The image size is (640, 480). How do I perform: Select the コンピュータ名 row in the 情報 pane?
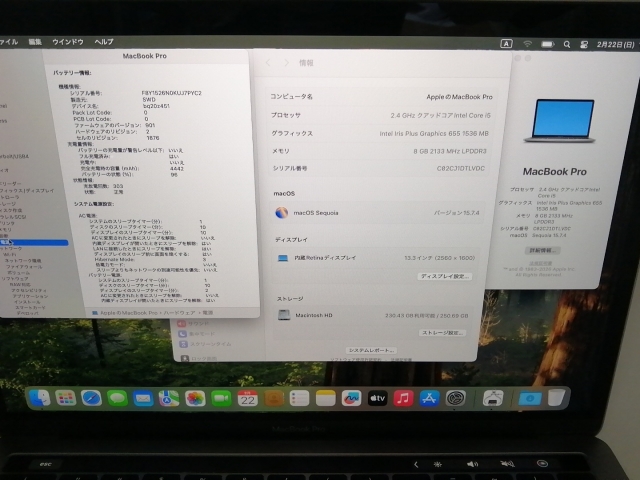click(x=382, y=97)
